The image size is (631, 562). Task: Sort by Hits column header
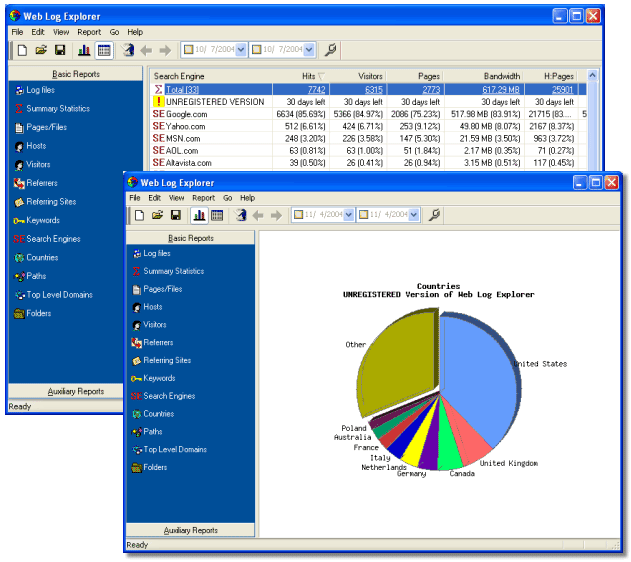(x=301, y=76)
